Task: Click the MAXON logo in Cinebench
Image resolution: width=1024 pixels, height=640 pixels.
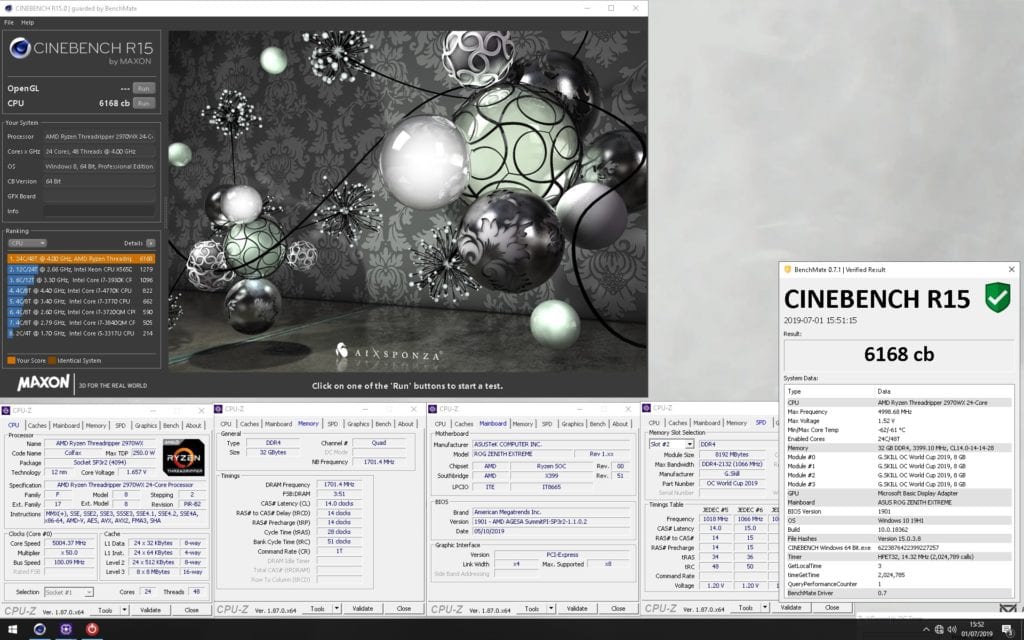Action: coord(43,383)
